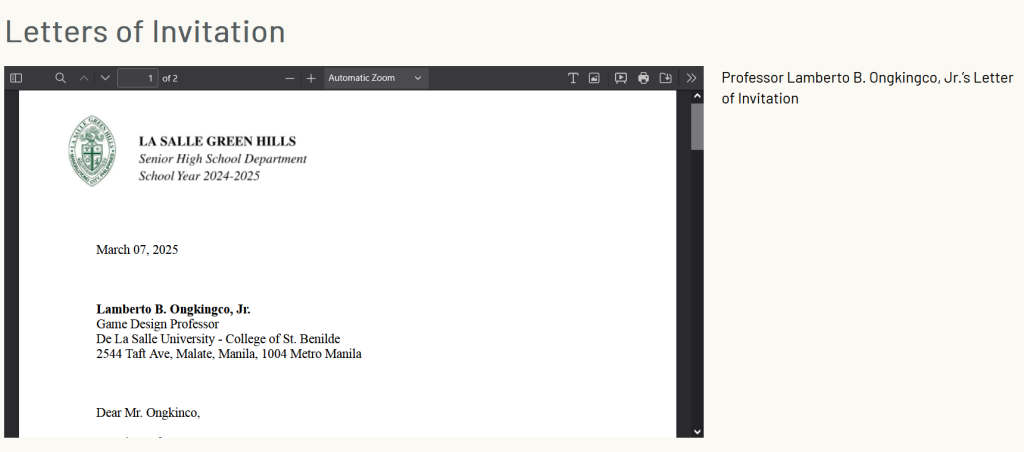
Task: Click the La Salle Green Hills logo
Action: 92,151
